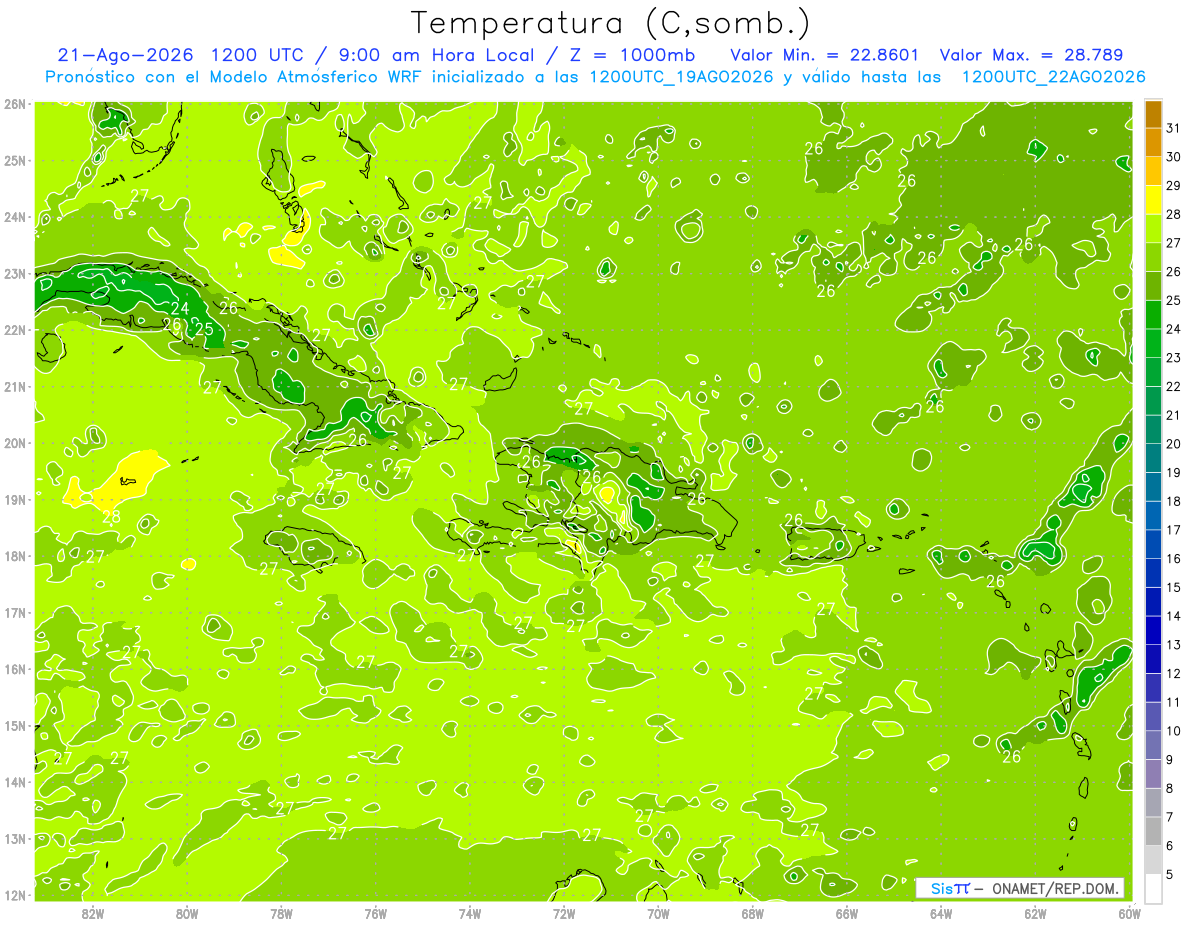Pick the blue swatch between 15 and 16
Screen dimensions: 1200x927
click(x=1153, y=573)
